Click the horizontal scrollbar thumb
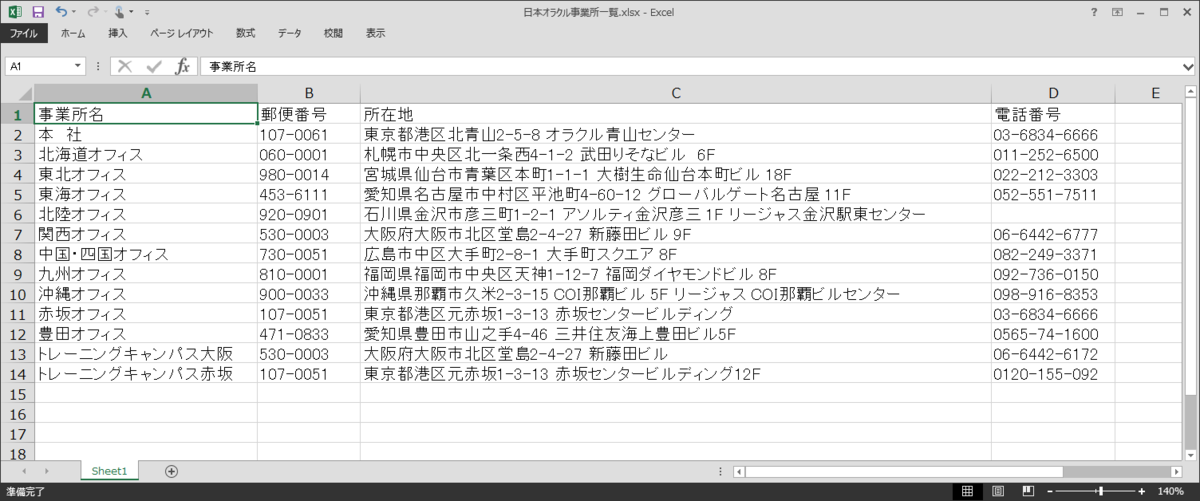1200x501 pixels. 903,471
